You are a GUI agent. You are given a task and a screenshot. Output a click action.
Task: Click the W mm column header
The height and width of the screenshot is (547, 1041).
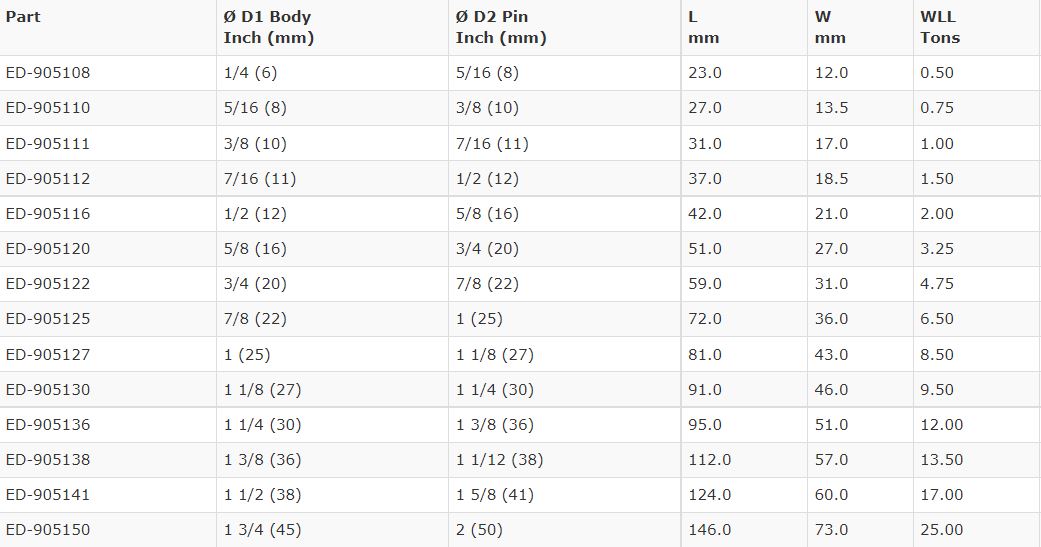coord(830,27)
